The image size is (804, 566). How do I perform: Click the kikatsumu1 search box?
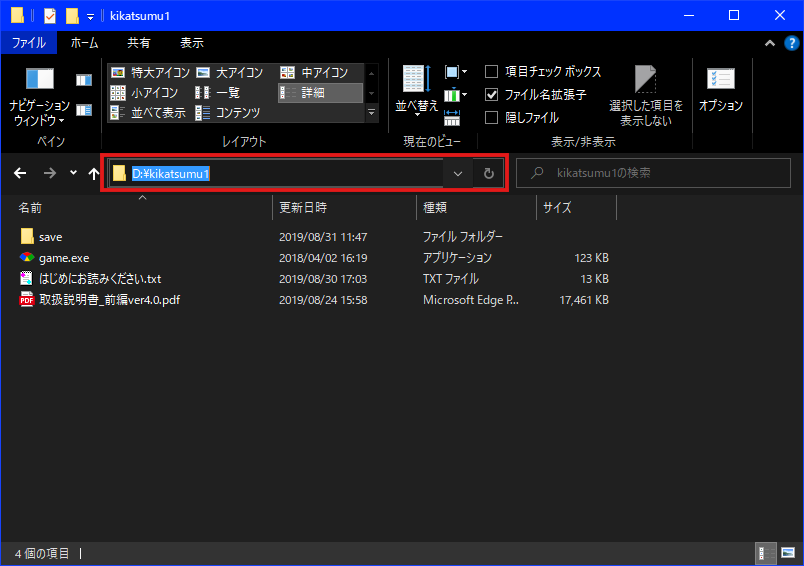tap(653, 173)
